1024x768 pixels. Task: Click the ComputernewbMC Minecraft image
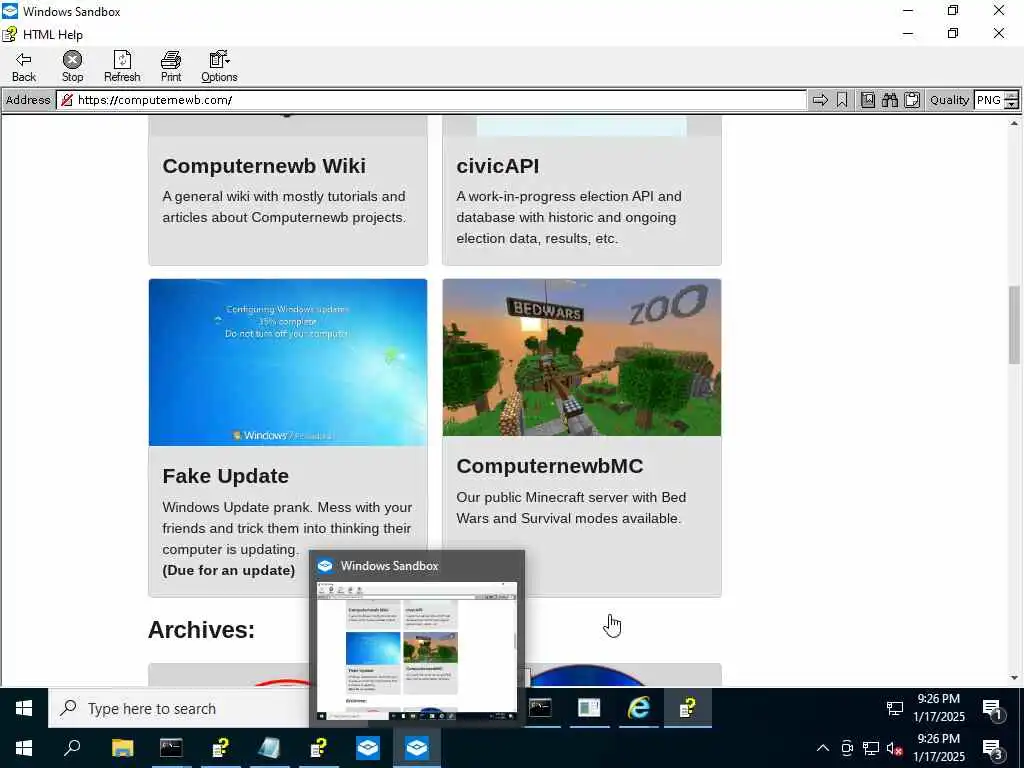coord(582,357)
